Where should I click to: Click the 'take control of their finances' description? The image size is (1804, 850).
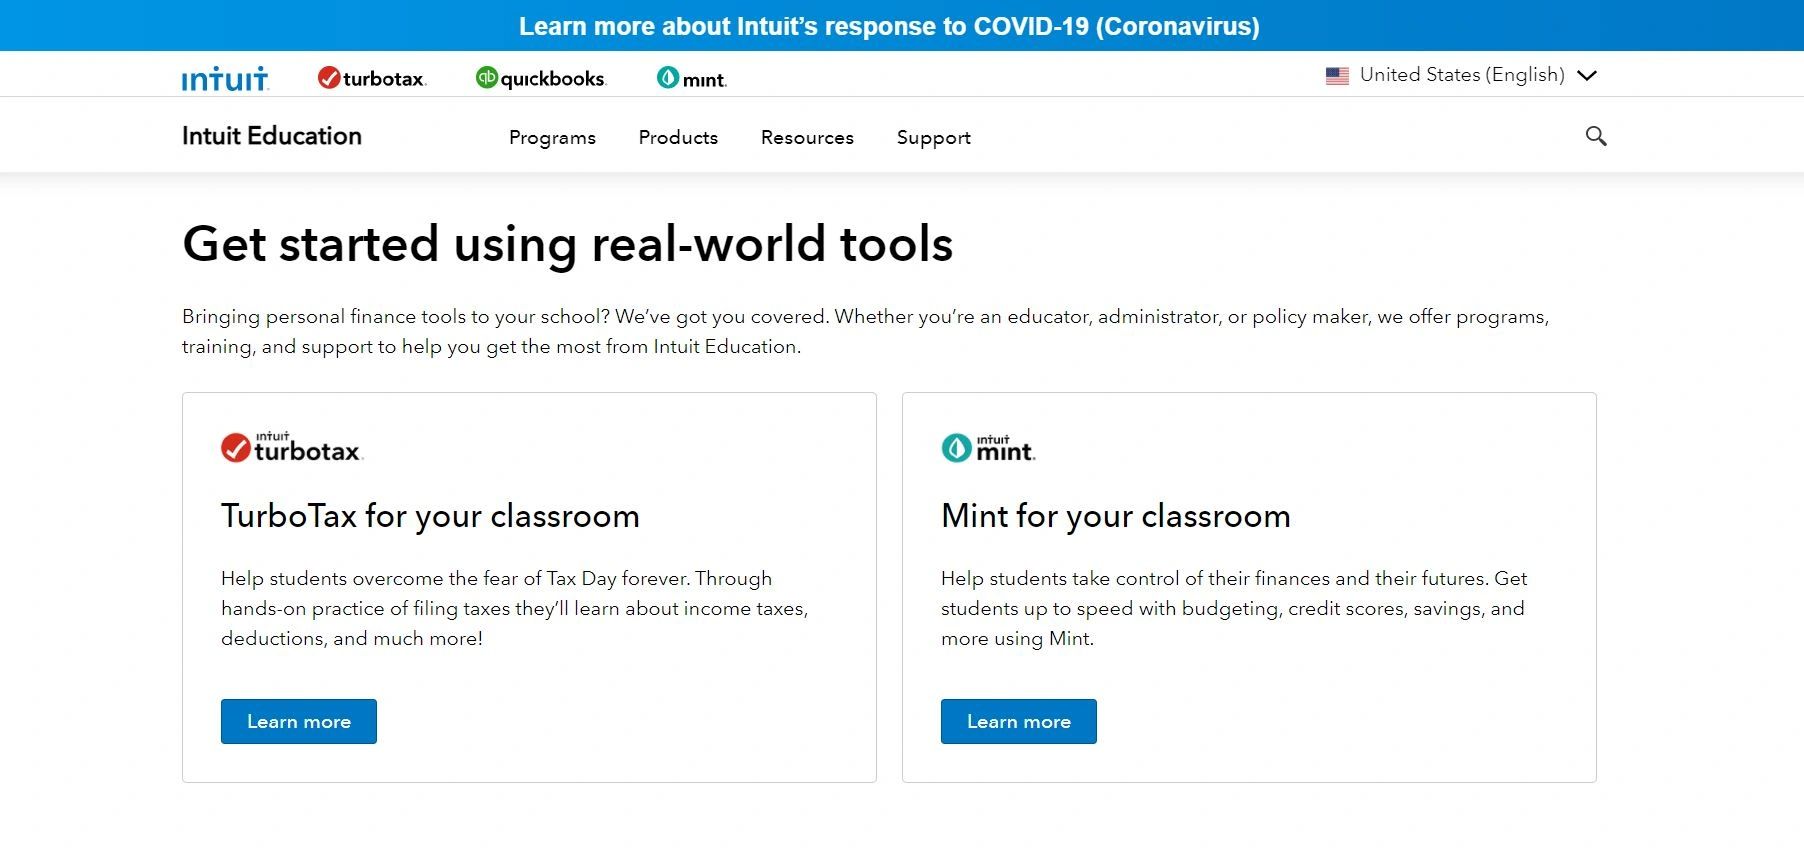point(1234,608)
